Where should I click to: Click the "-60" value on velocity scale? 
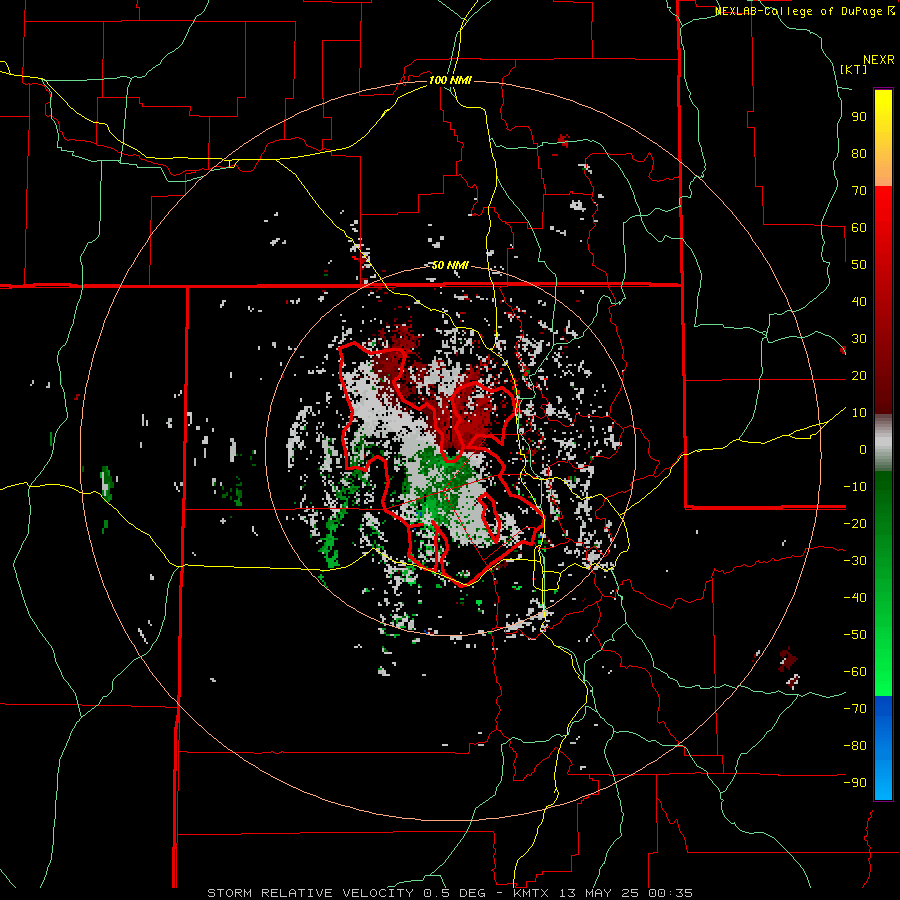(x=855, y=672)
